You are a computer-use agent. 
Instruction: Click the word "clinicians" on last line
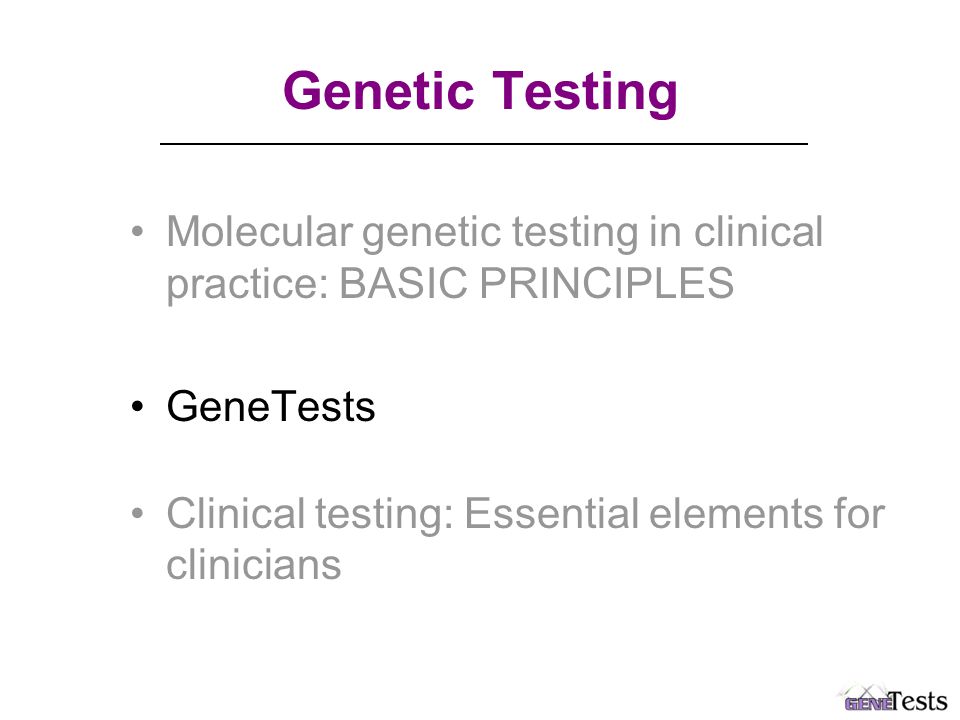[253, 564]
